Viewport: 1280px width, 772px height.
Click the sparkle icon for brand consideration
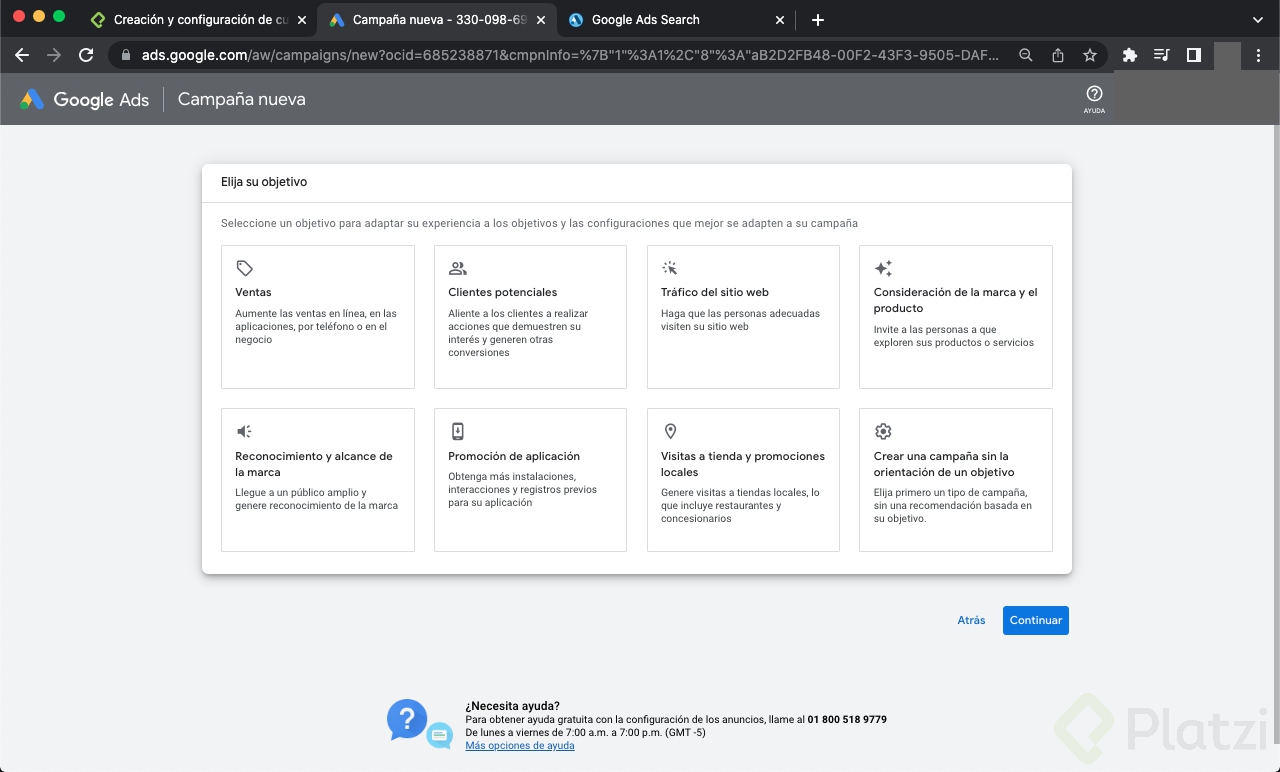point(883,268)
